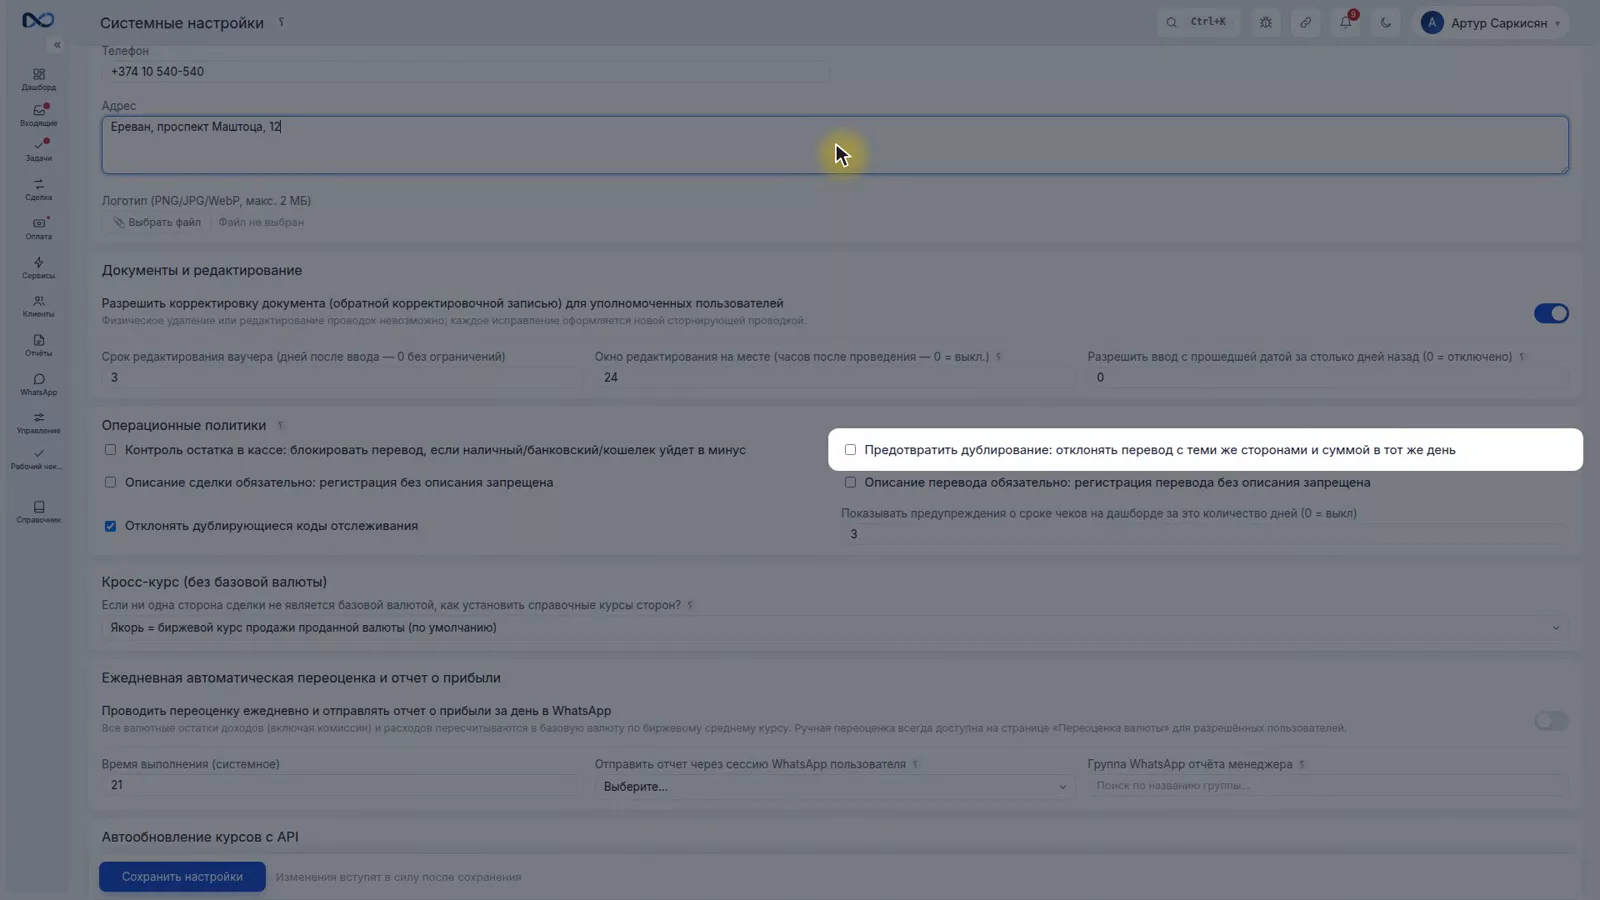This screenshot has height=900, width=1600.
Task: Open the Кросс-курс Якорь dropdown
Action: 835,628
